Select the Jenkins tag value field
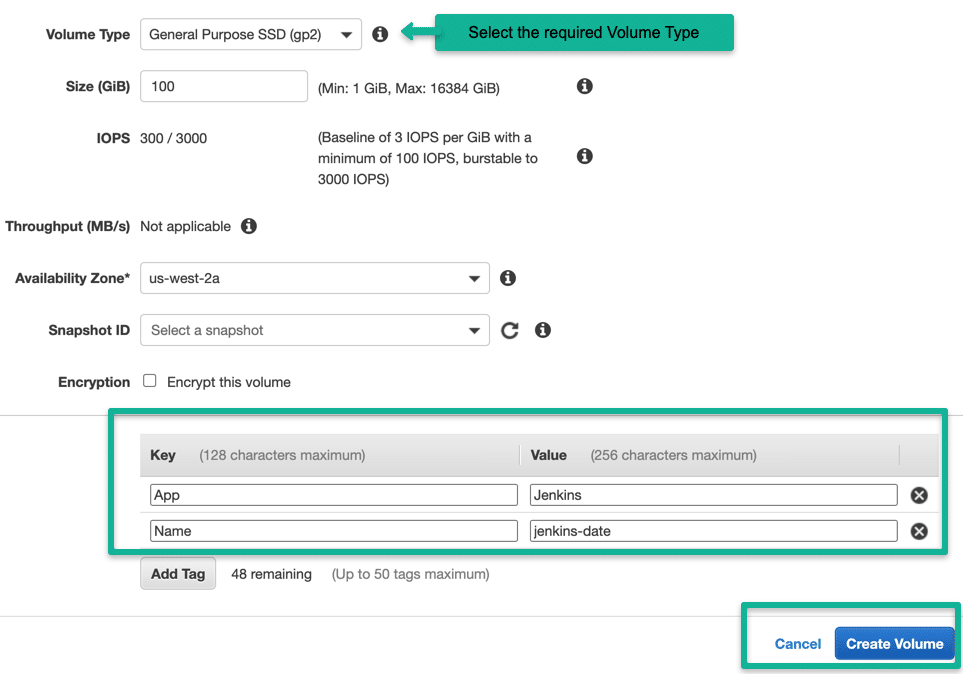This screenshot has height=674, width=963. 712,494
